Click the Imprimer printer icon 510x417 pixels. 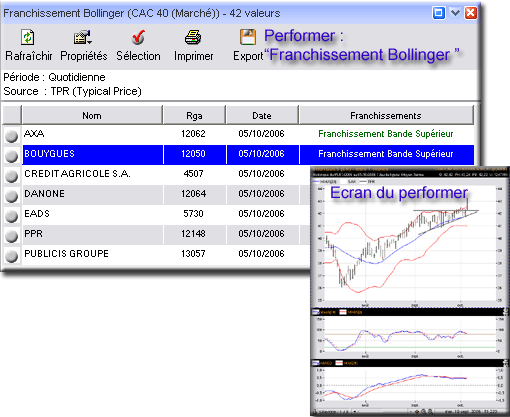(193, 37)
